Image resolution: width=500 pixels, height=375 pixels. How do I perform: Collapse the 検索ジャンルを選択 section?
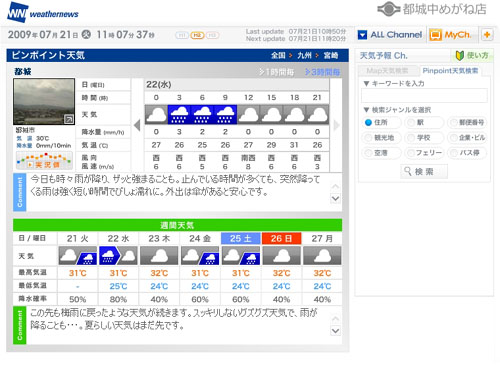click(366, 110)
